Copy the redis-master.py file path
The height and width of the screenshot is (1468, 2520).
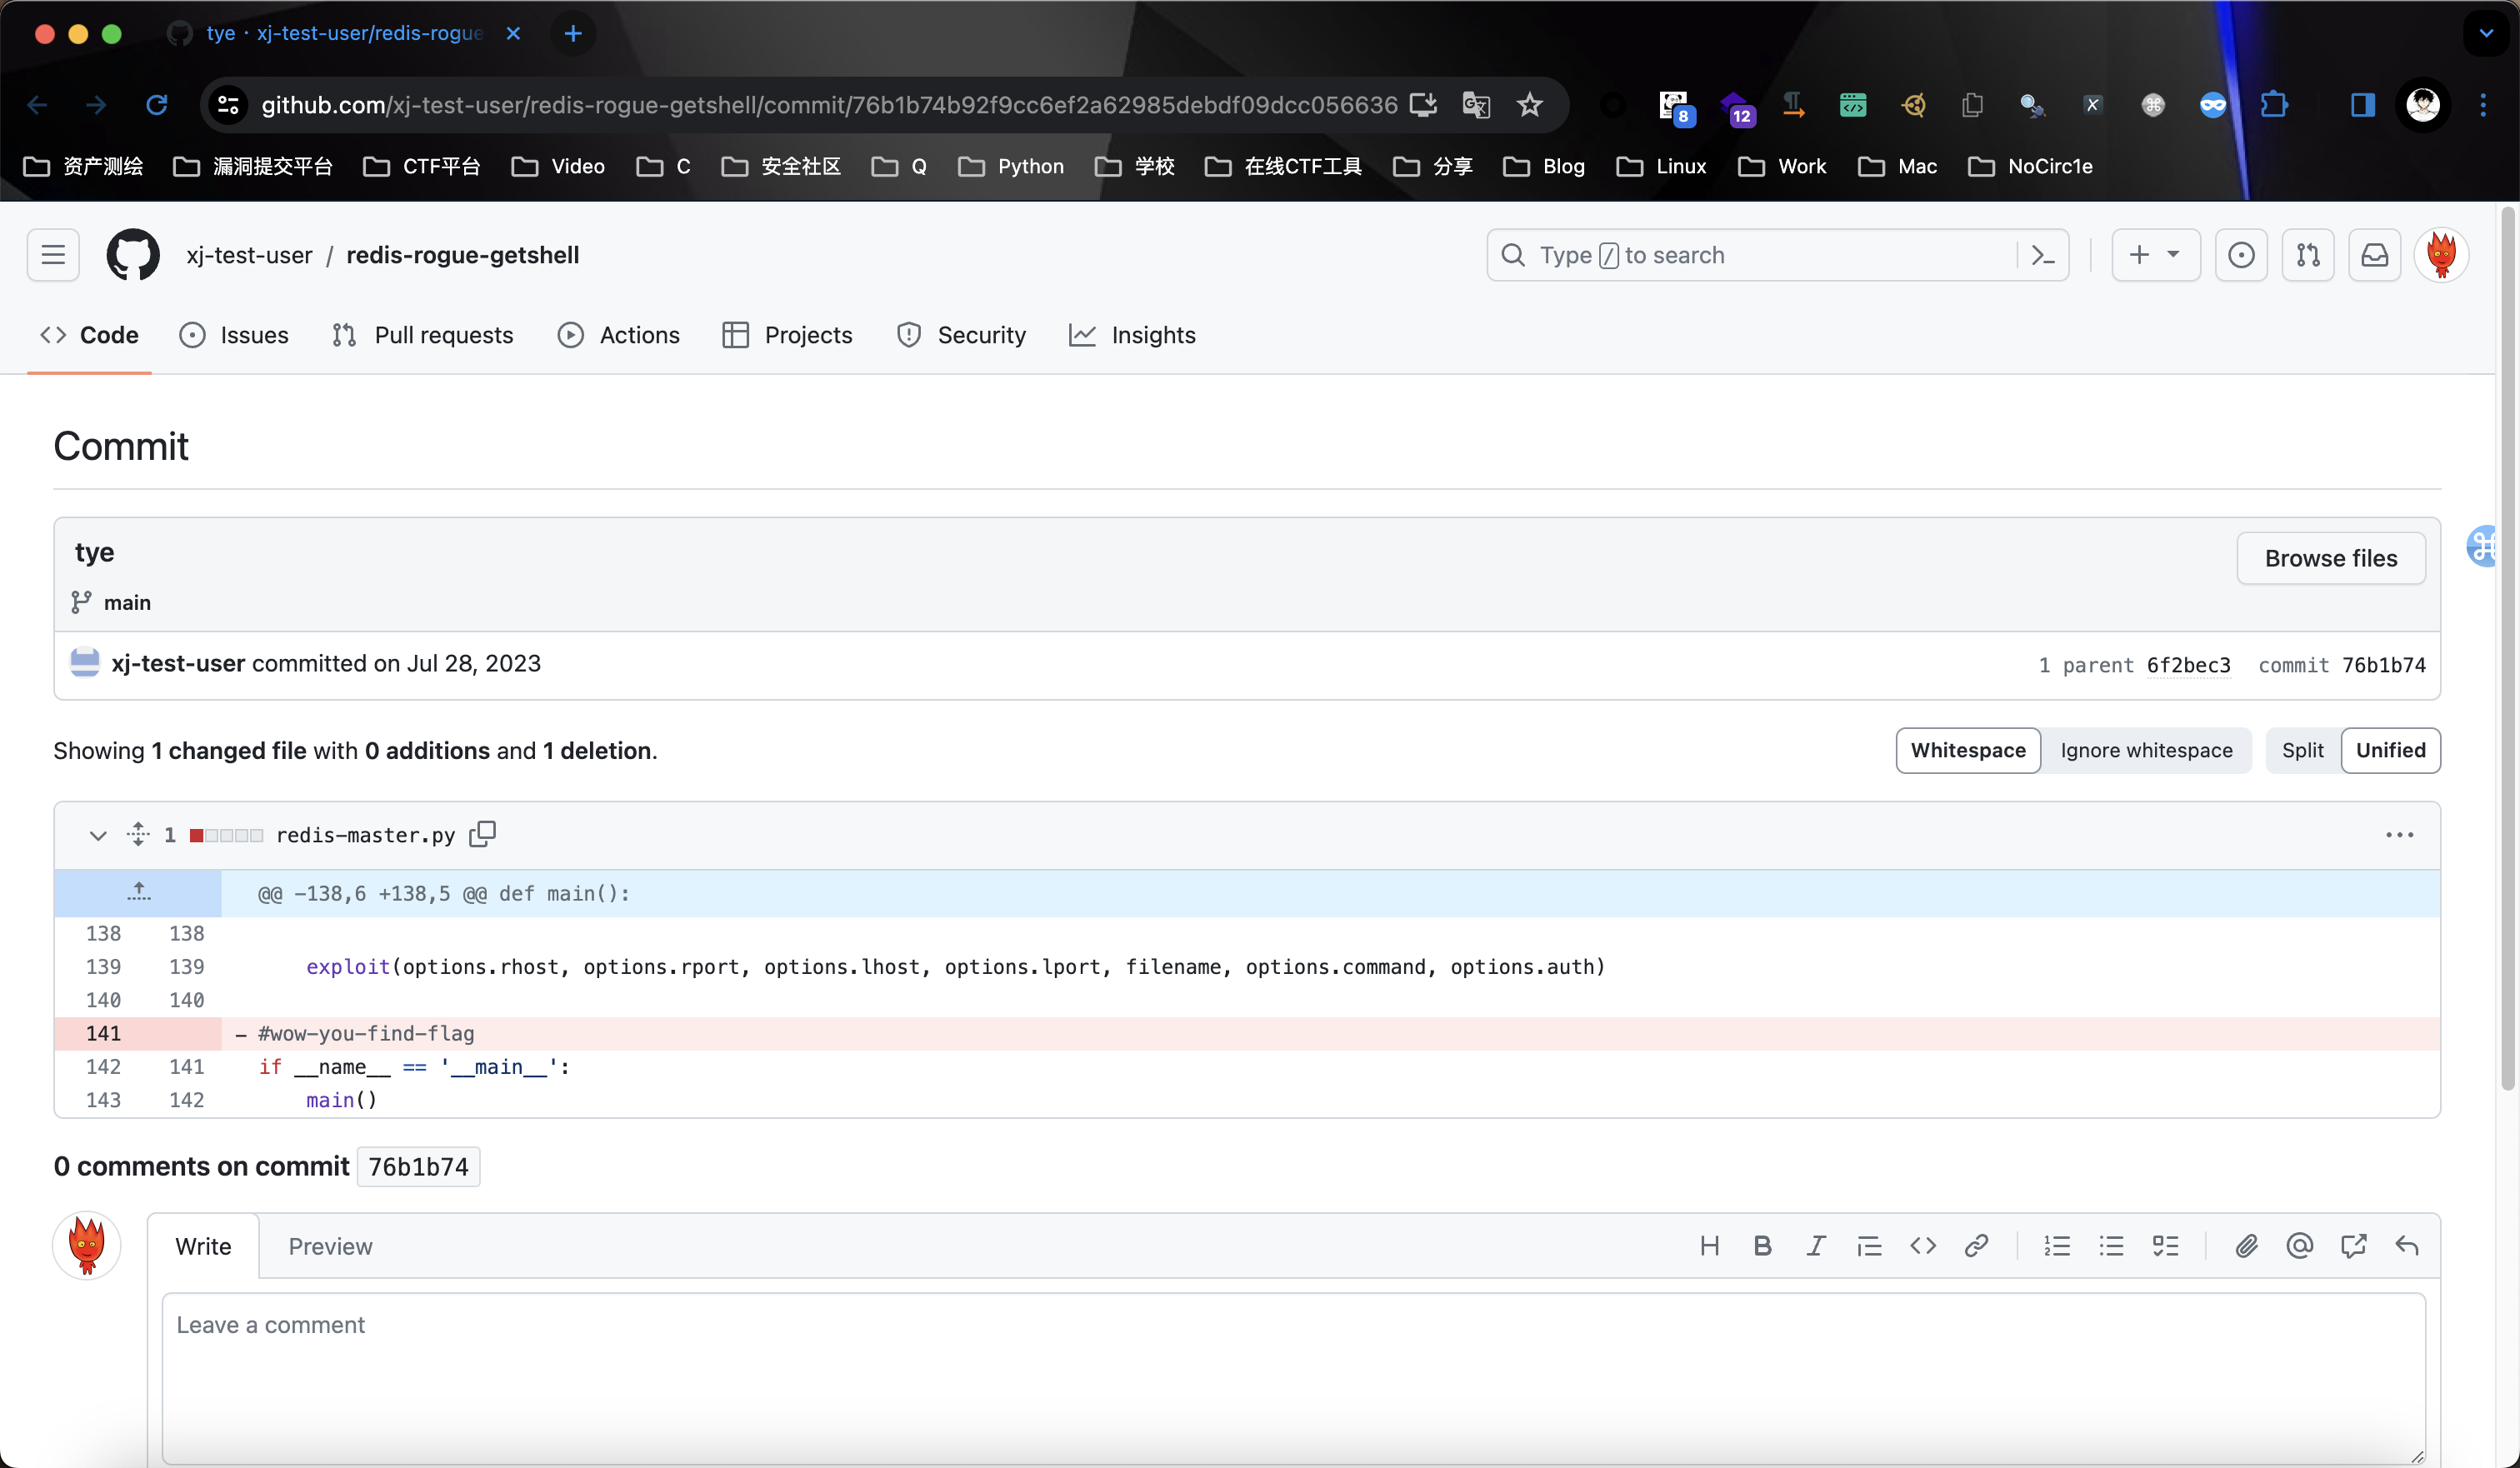483,833
